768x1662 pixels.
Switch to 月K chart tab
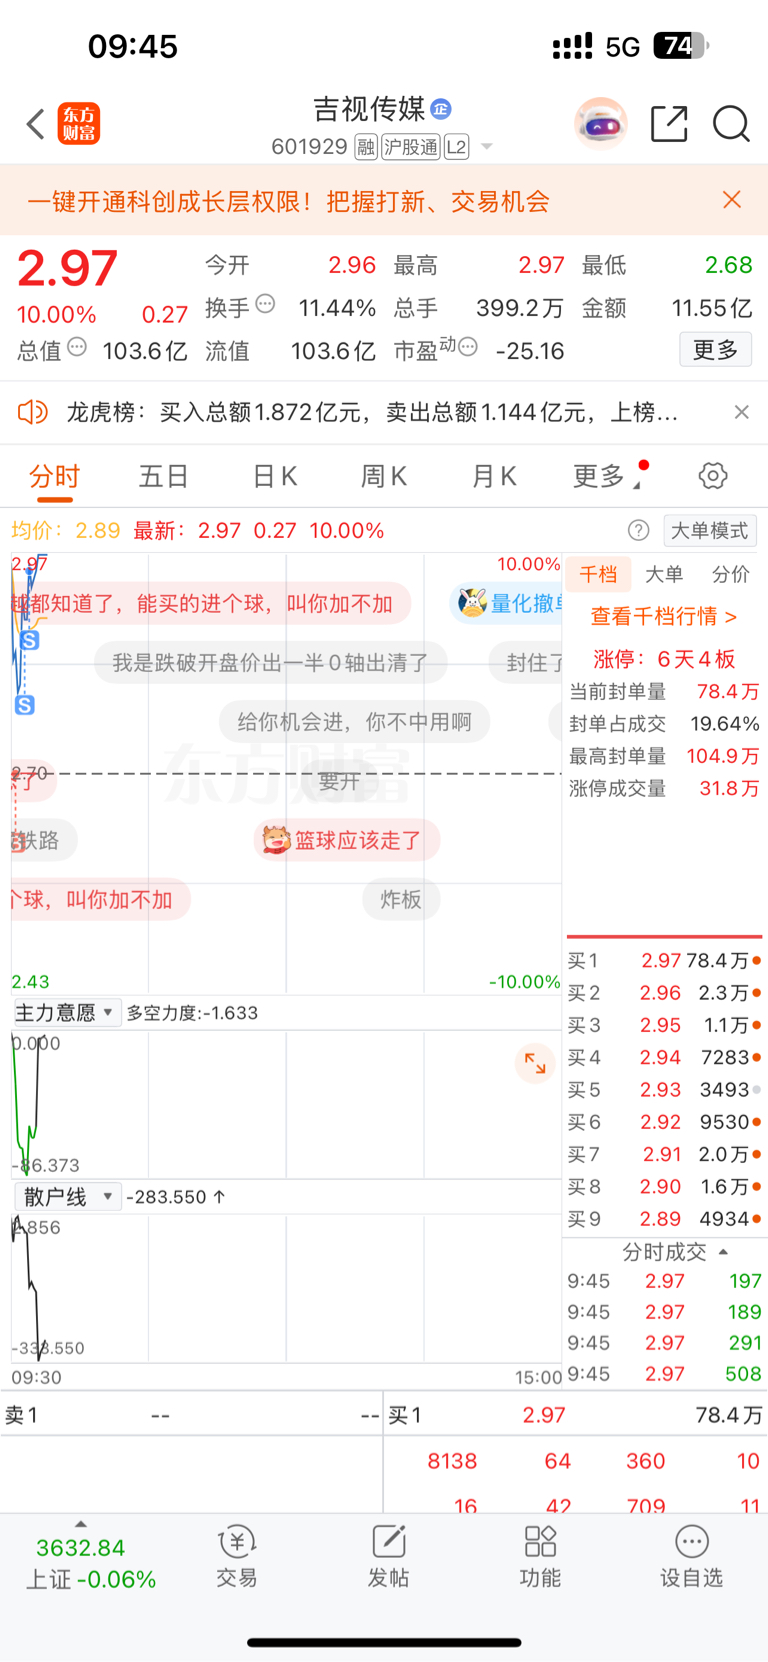click(x=494, y=477)
